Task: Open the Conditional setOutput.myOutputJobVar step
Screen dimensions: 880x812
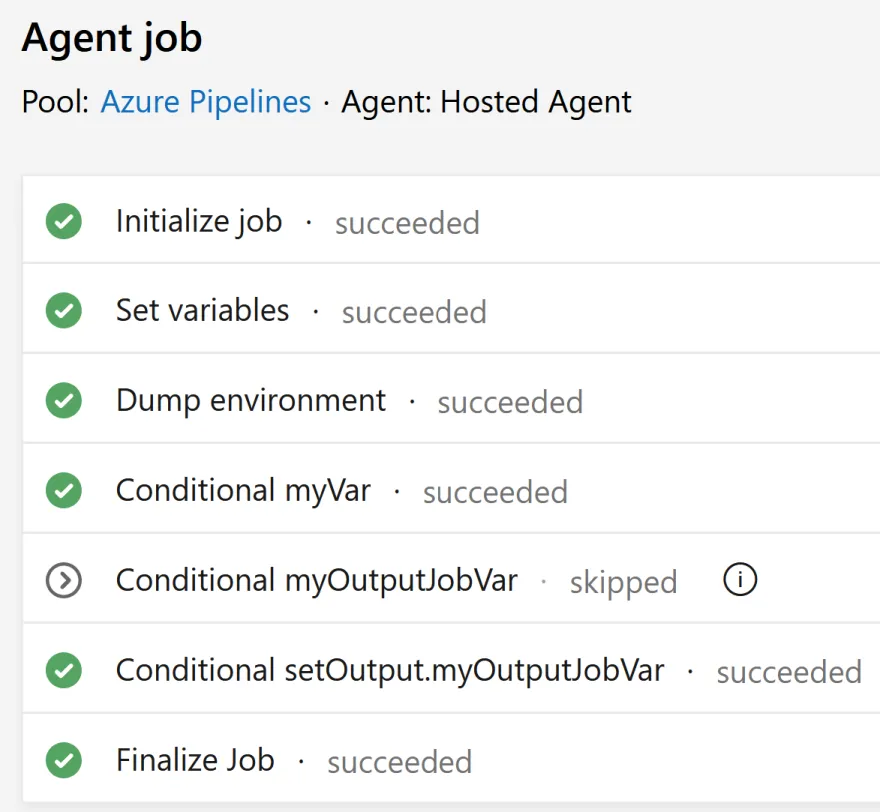Action: point(390,671)
